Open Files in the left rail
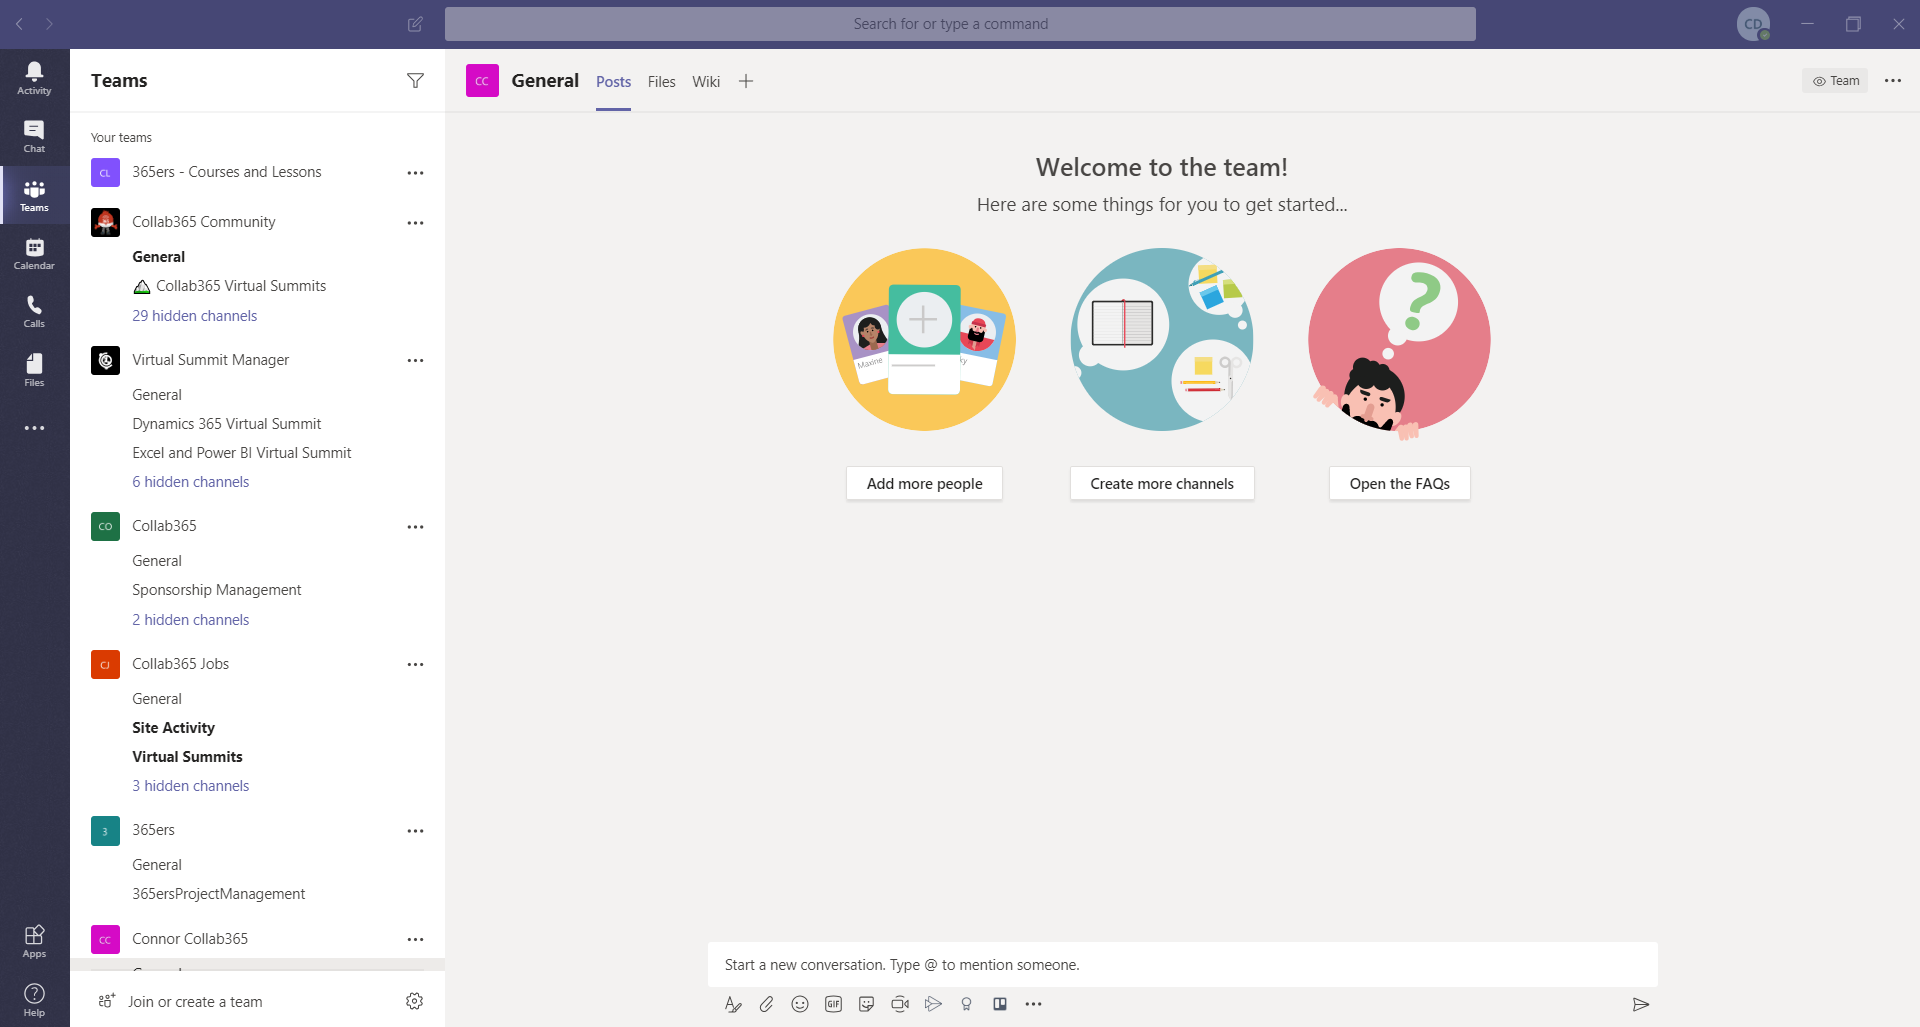 click(x=34, y=370)
